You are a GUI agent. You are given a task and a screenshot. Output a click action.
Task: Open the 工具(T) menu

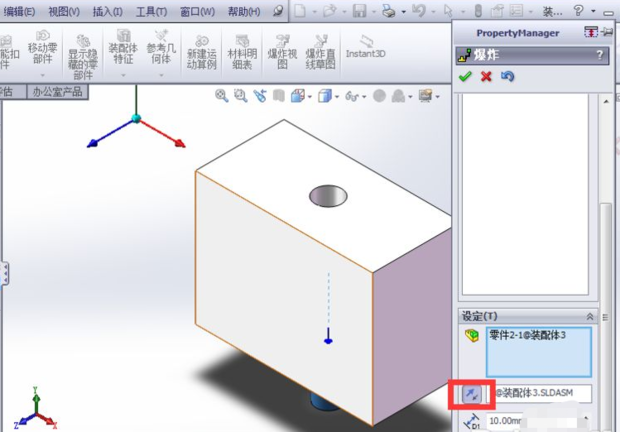(x=151, y=12)
